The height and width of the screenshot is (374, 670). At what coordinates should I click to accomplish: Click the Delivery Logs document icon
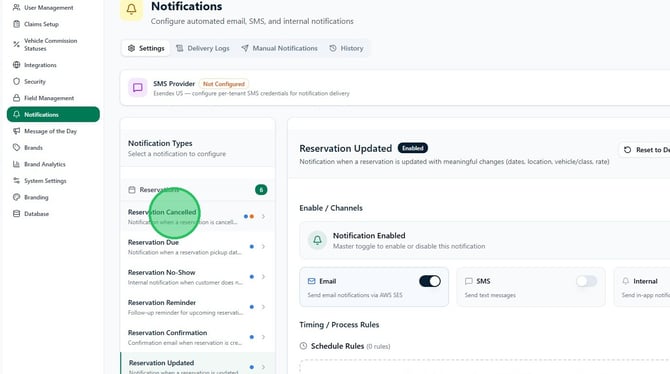[x=179, y=48]
